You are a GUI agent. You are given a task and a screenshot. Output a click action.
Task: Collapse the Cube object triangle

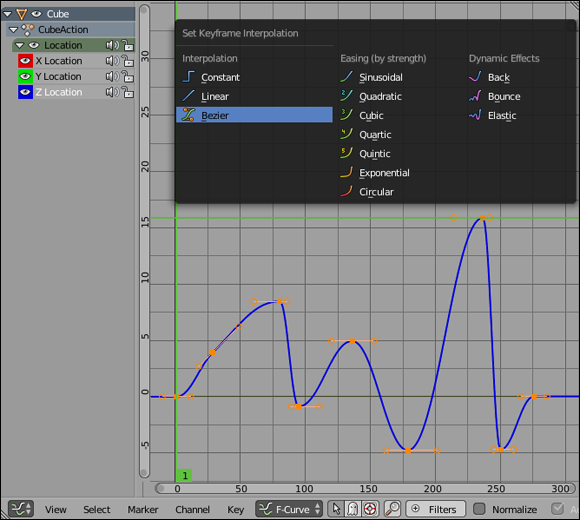(x=7, y=14)
